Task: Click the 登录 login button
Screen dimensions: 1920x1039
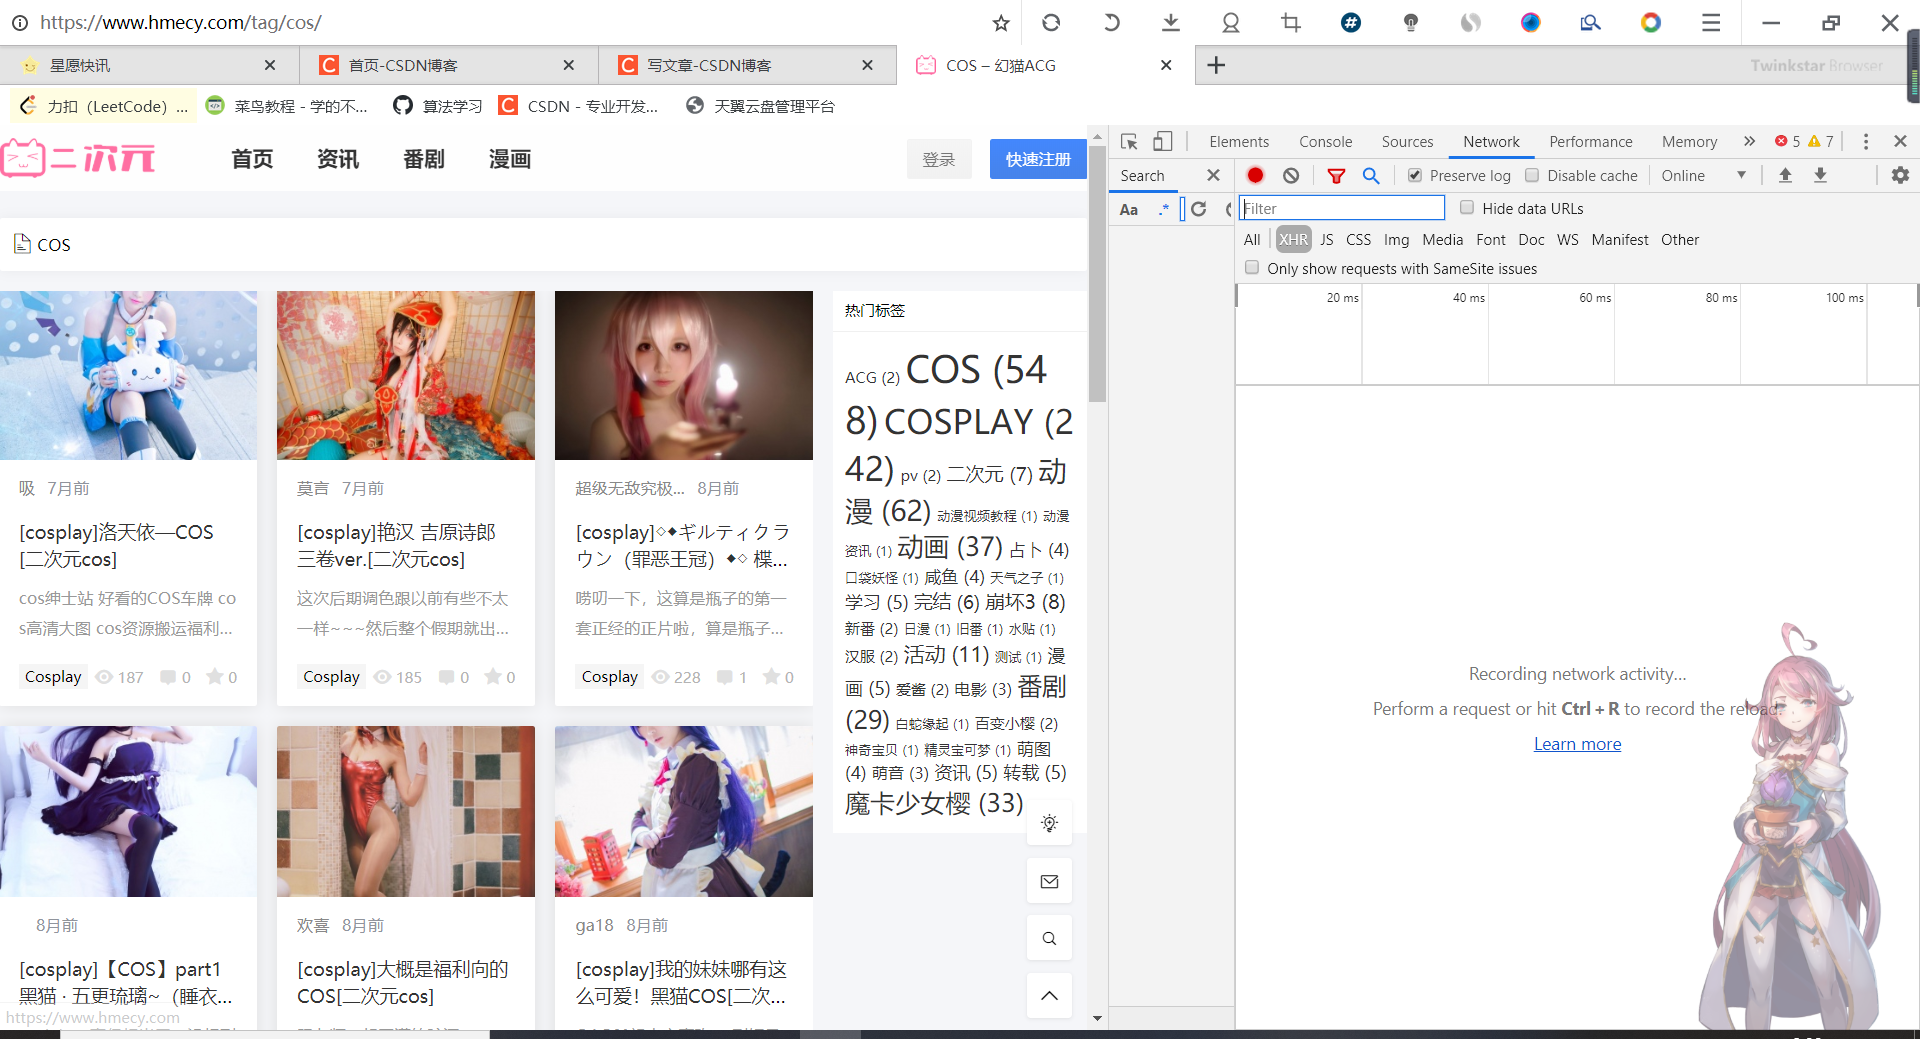Action: [x=938, y=159]
